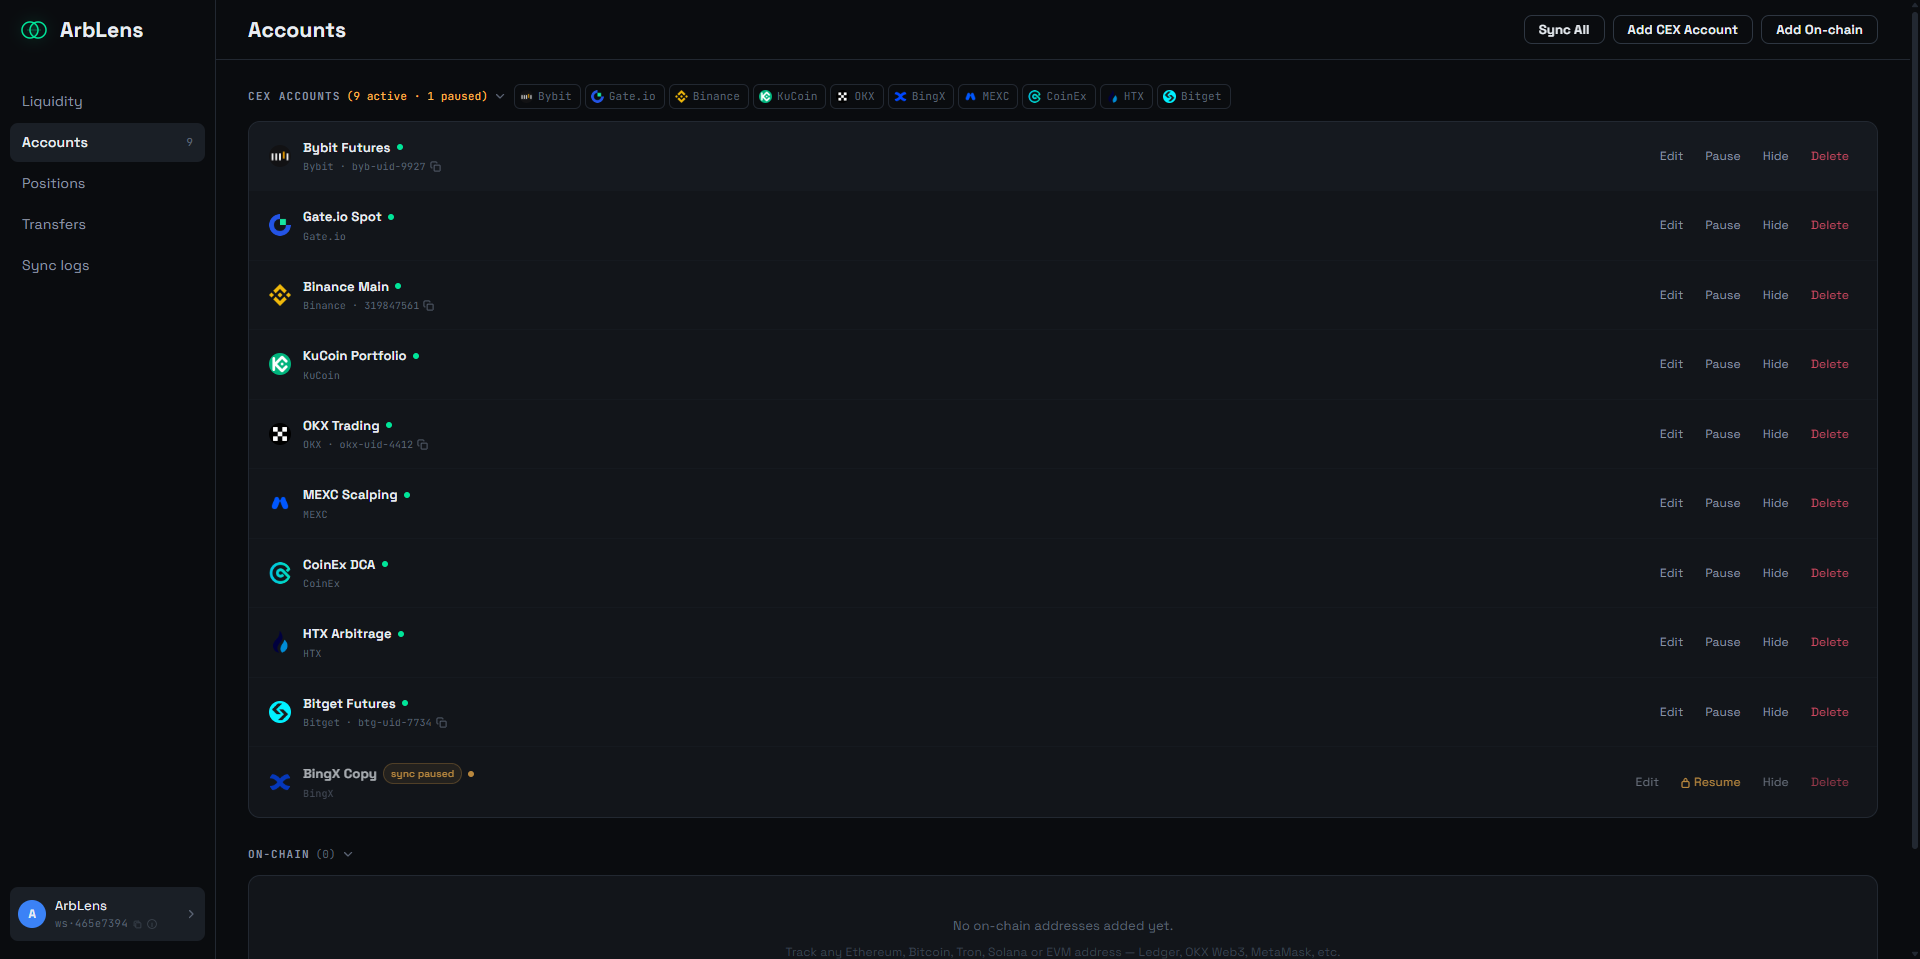This screenshot has height=959, width=1920.
Task: Click the MEXC logo beside MEXC Scalping
Action: pyautogui.click(x=280, y=503)
